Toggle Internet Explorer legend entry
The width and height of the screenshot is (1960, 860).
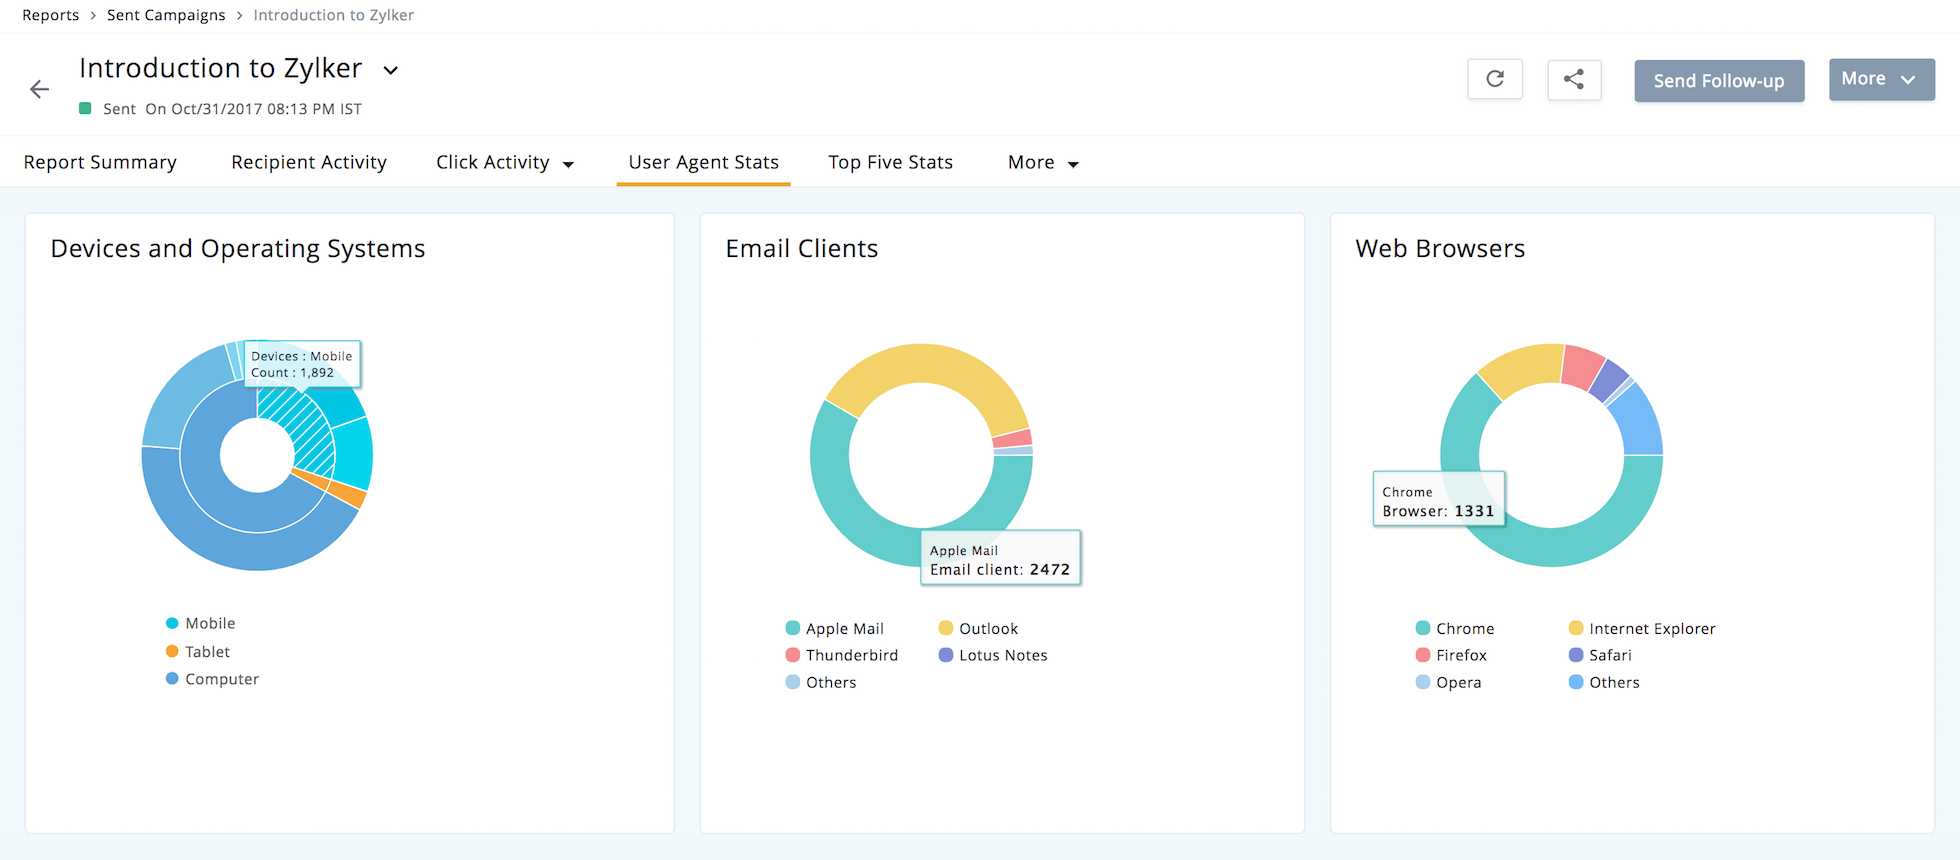click(x=1651, y=628)
